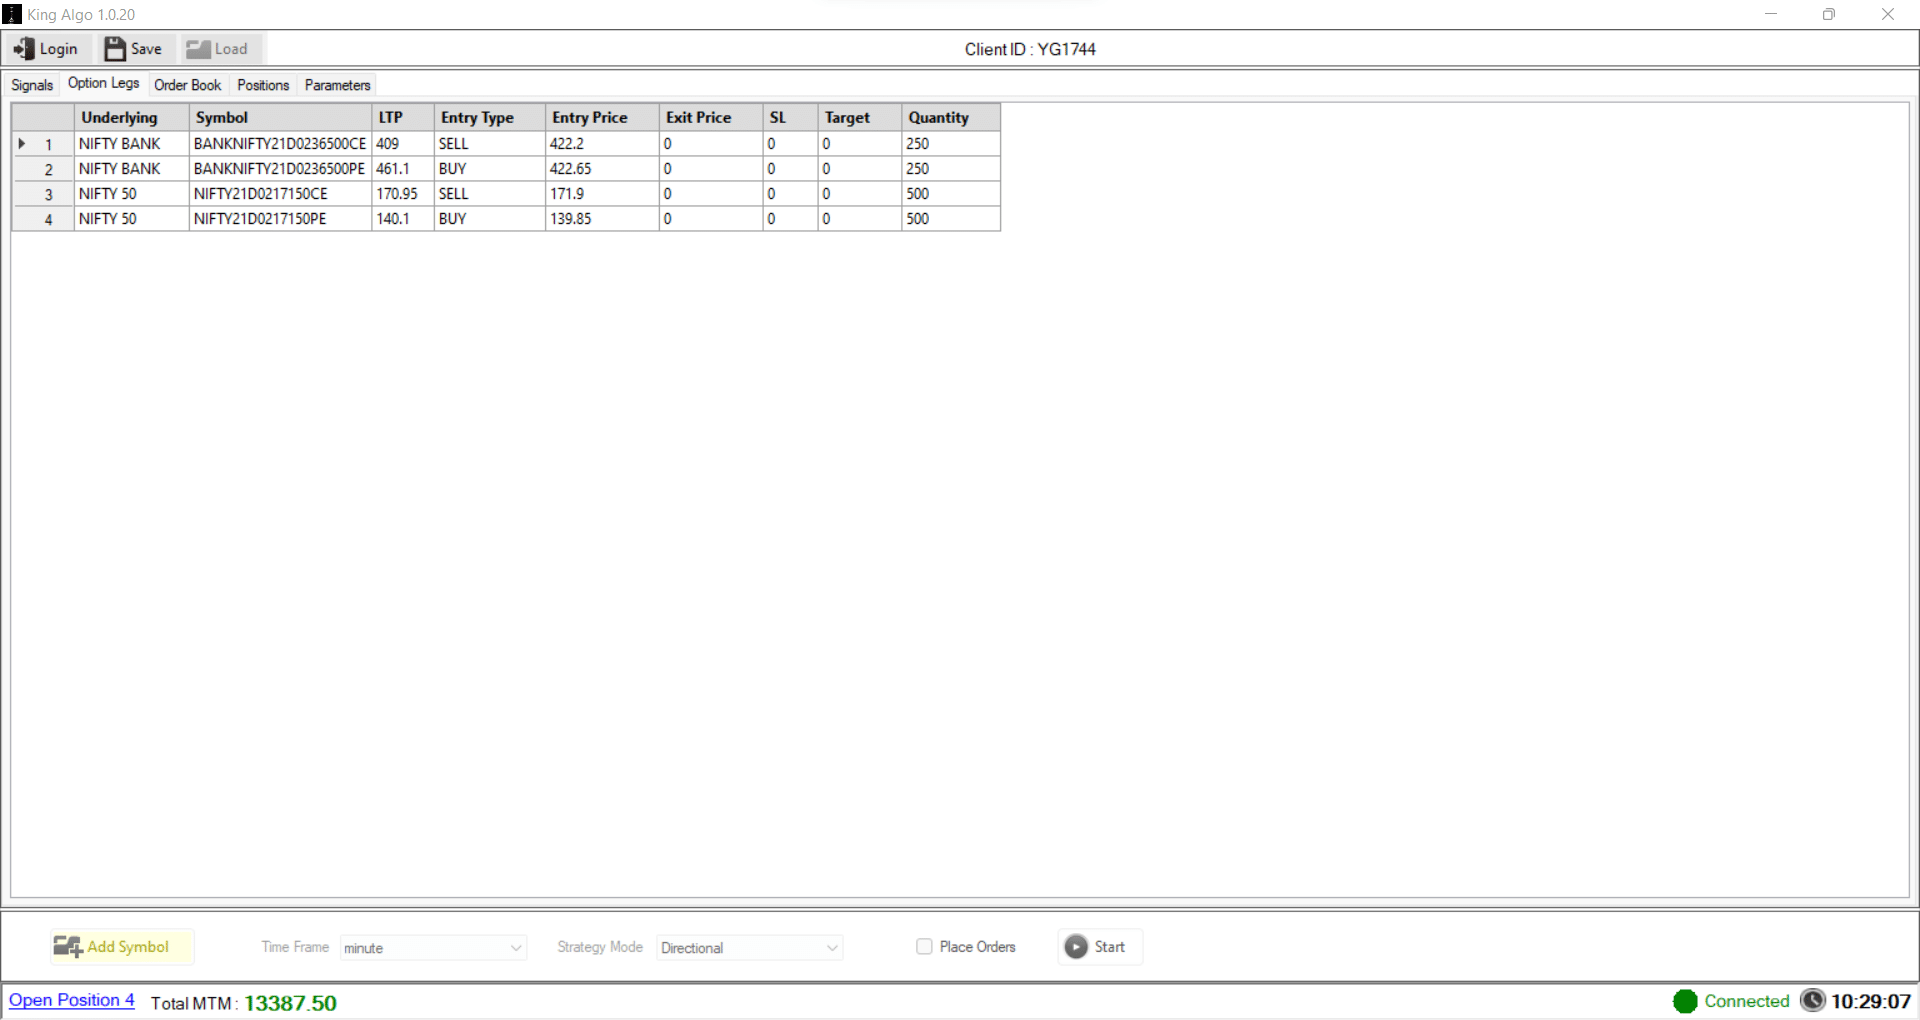Open the Time Frame dropdown
Image resolution: width=1920 pixels, height=1020 pixels.
433,947
